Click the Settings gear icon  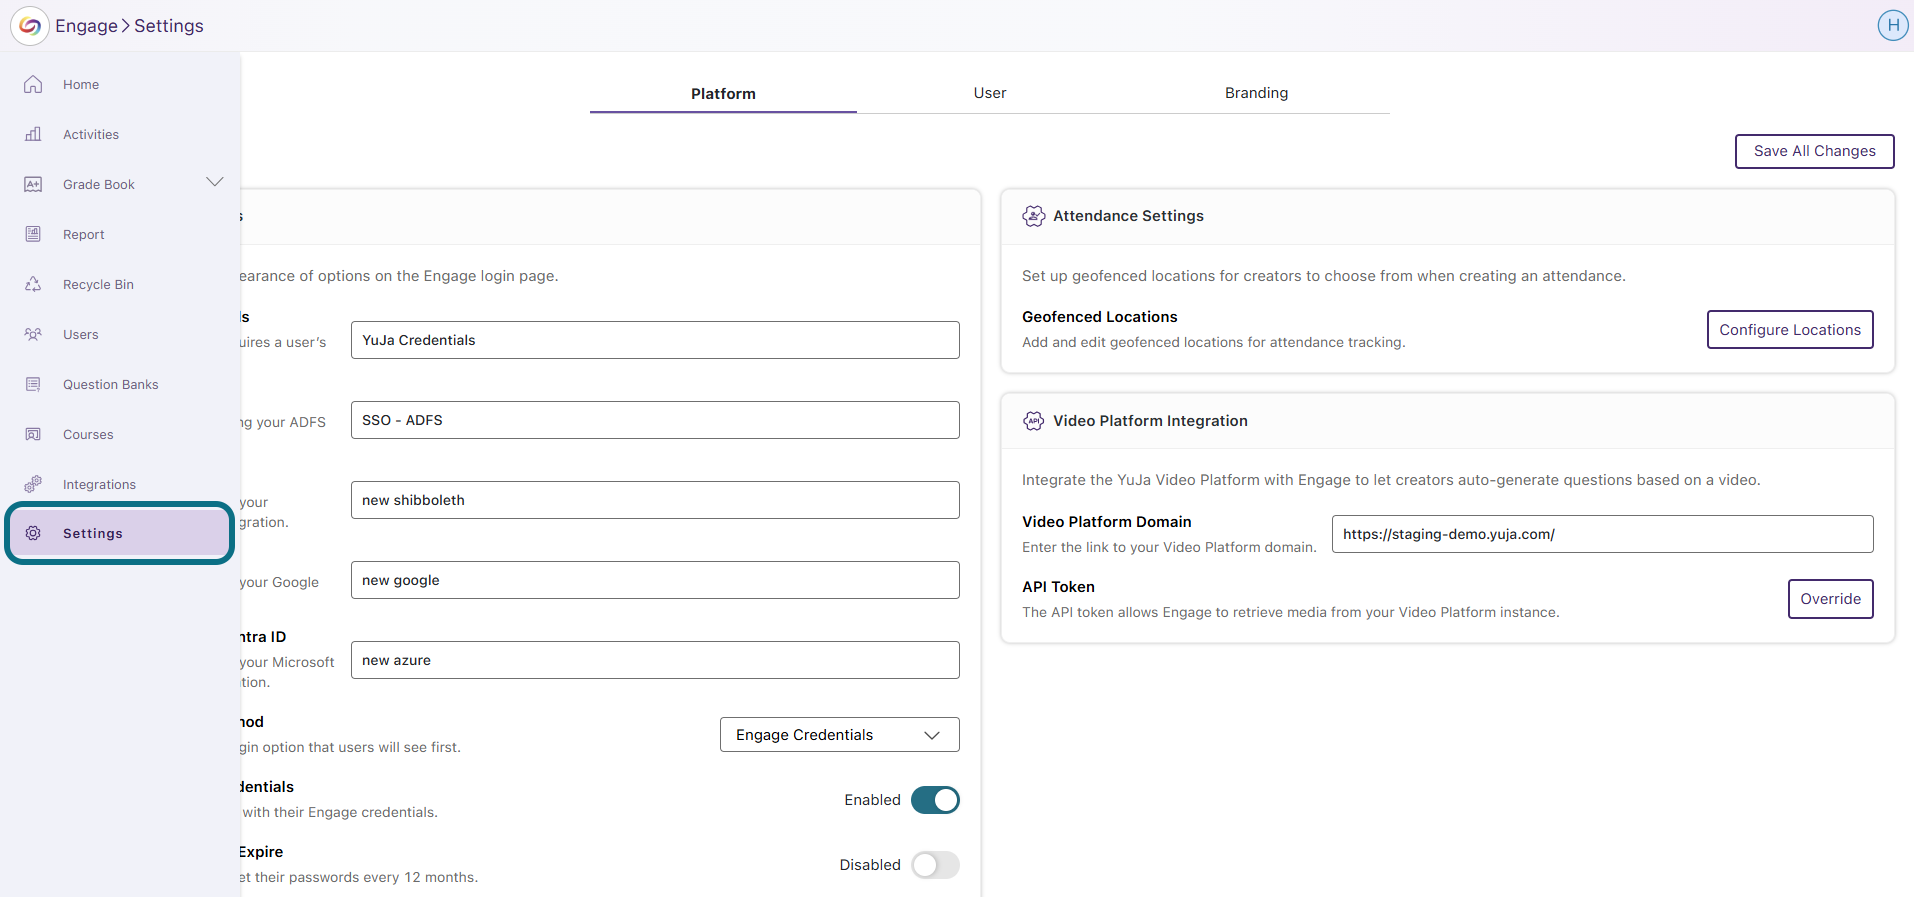(33, 533)
